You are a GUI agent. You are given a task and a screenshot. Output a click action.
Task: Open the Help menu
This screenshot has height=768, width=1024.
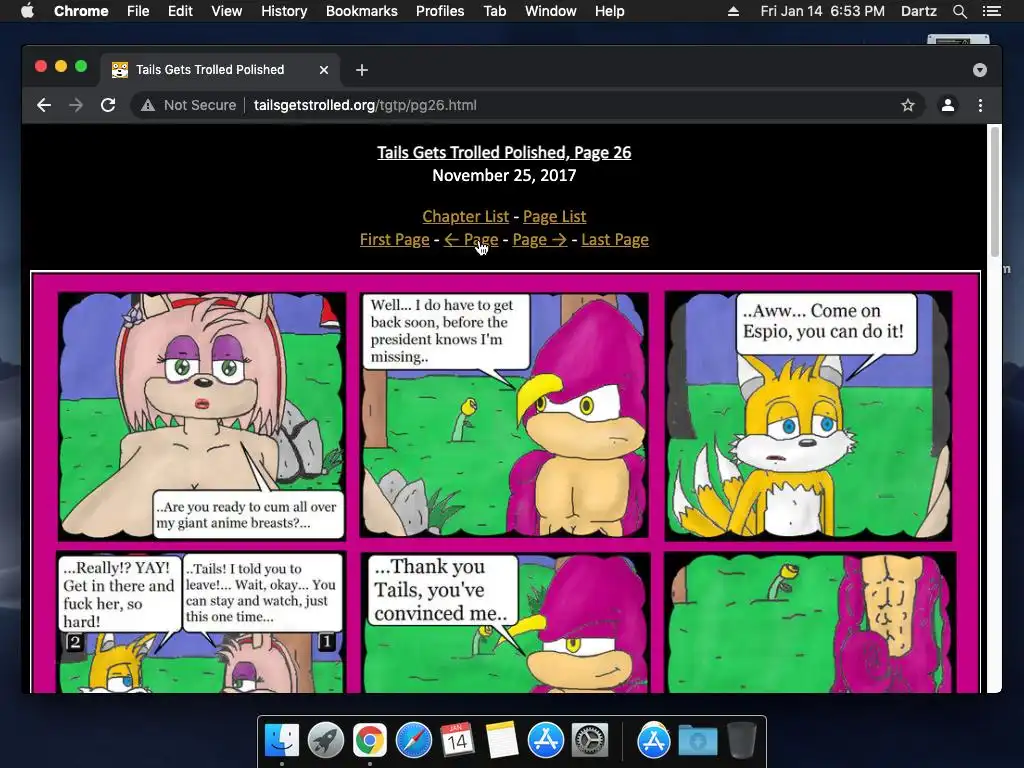(609, 11)
